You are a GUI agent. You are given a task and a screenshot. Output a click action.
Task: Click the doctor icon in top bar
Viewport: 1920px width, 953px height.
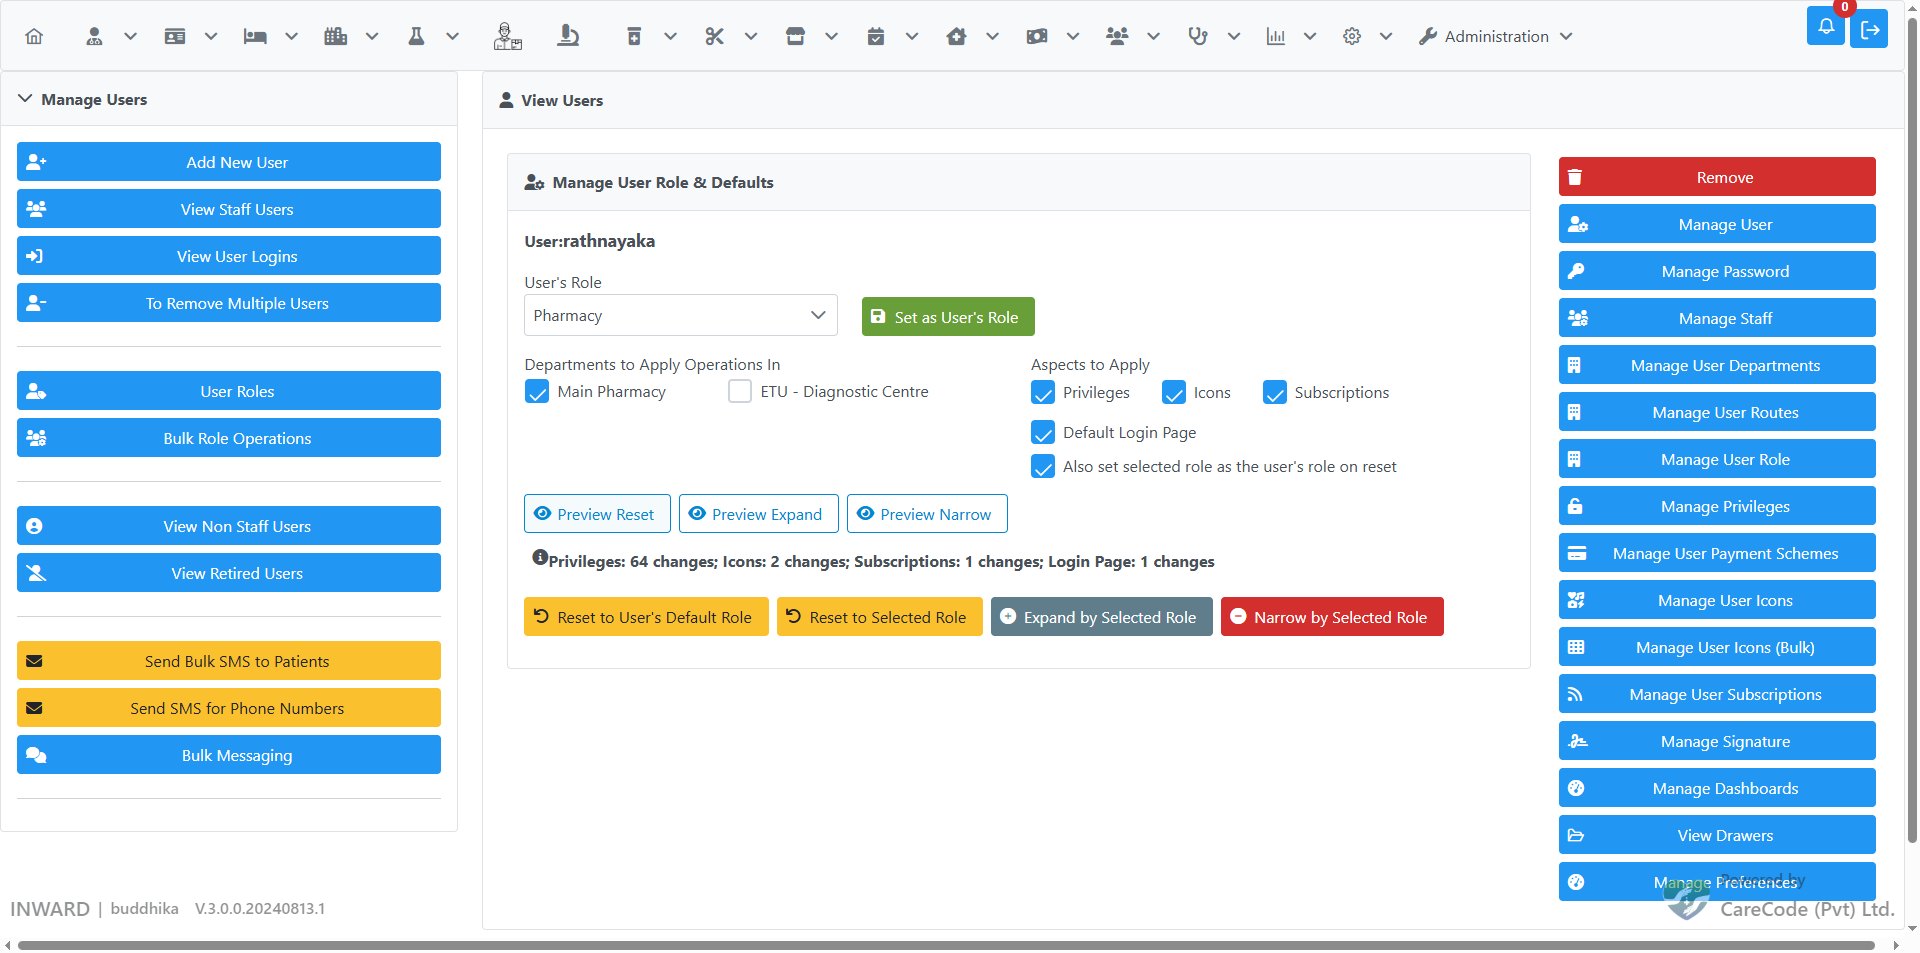pos(507,37)
